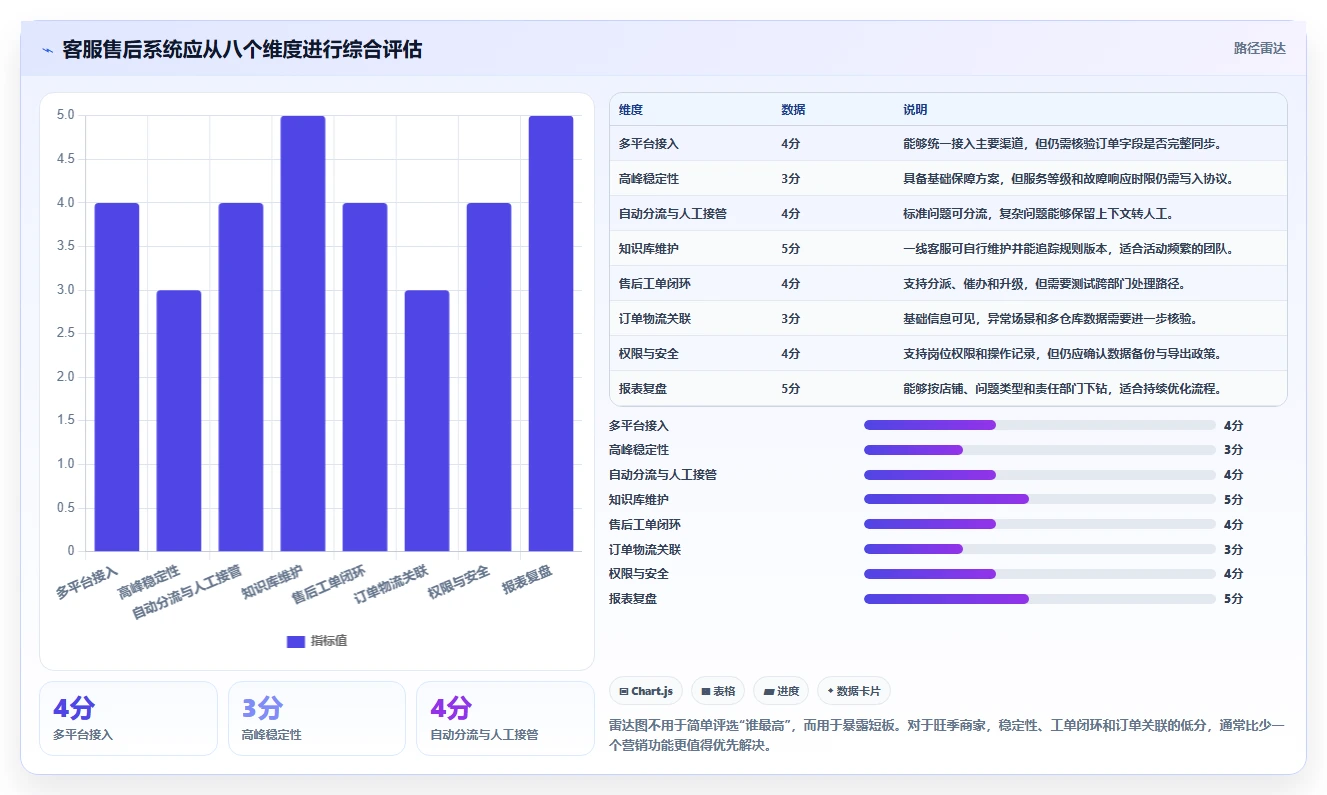Click 权限与安全 in the table's dimension column
Screen dimensions: 1327x795
649,354
